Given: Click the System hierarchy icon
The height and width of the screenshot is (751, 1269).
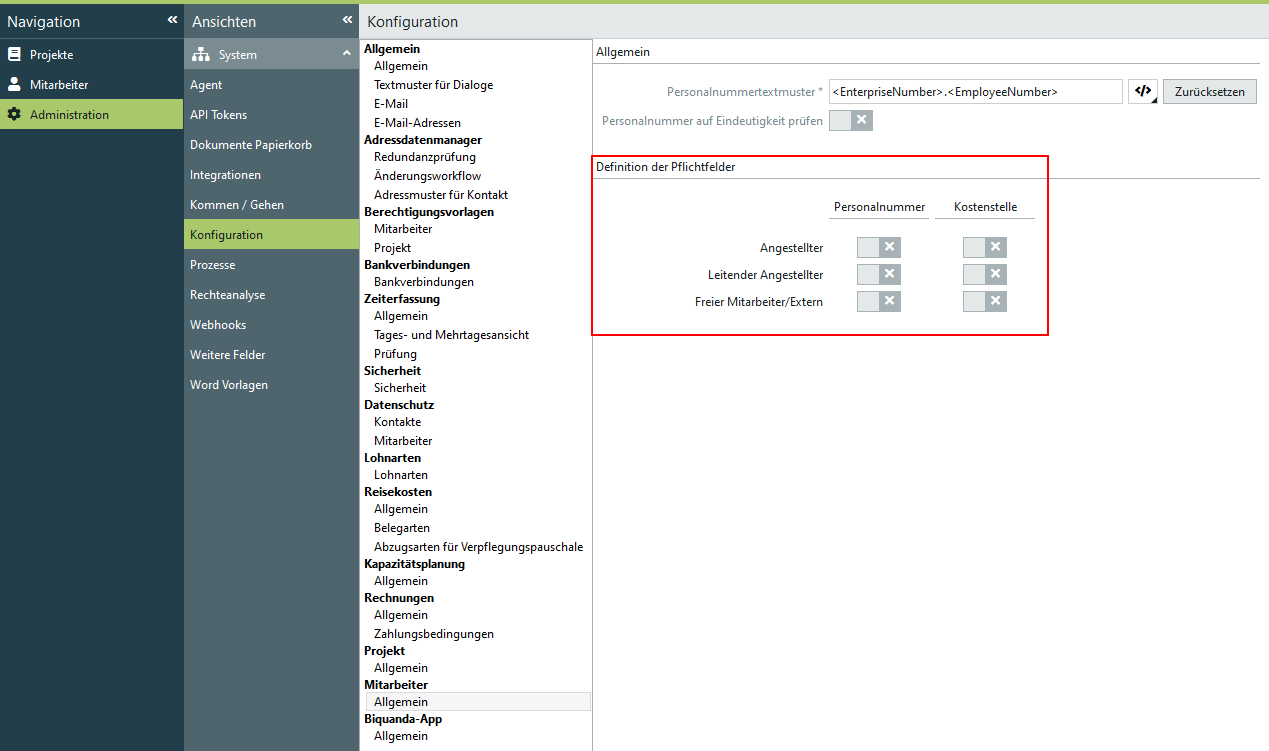Looking at the screenshot, I should [x=200, y=55].
